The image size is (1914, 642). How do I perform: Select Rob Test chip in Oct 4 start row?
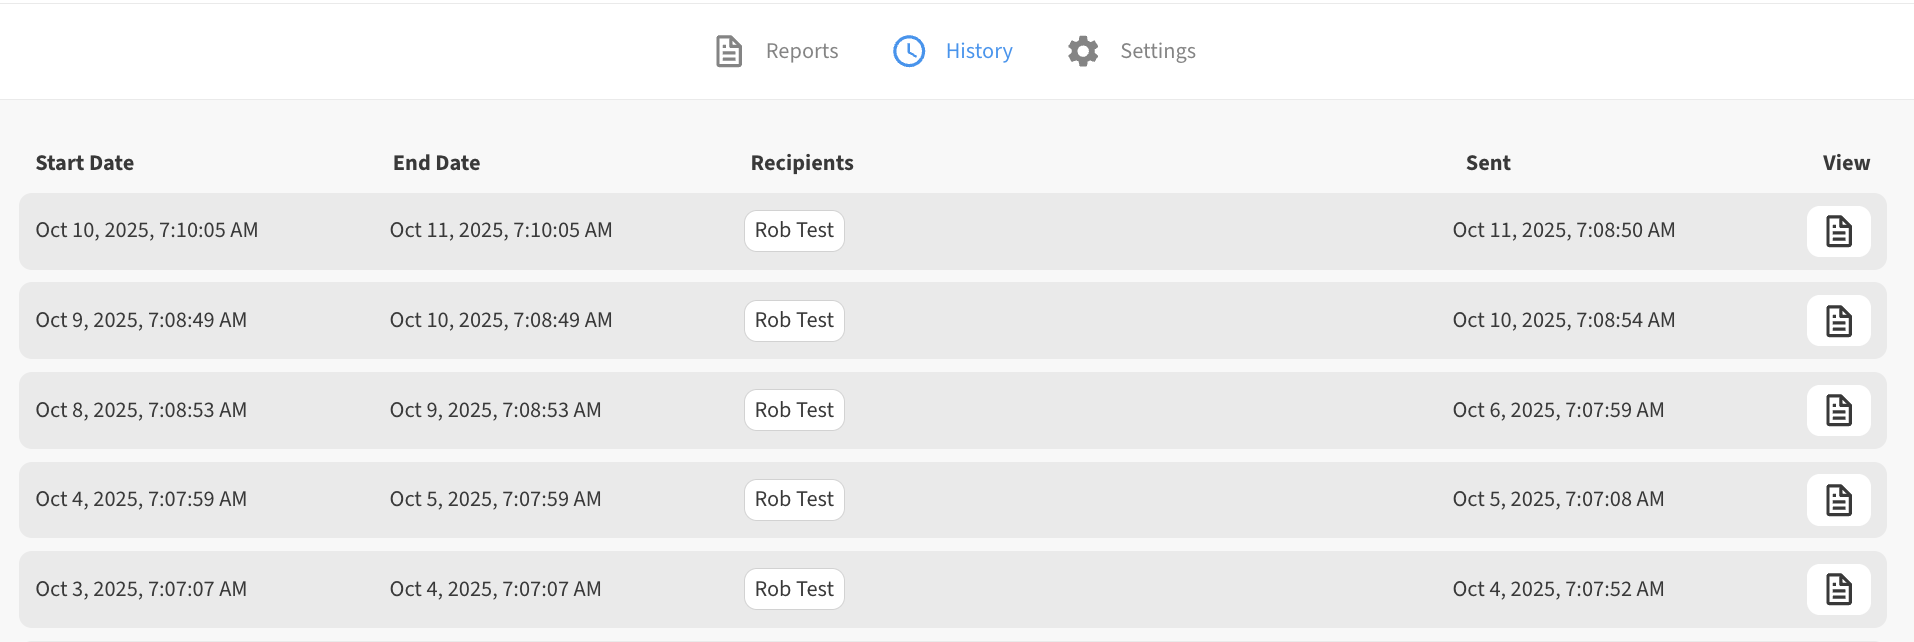click(x=794, y=500)
